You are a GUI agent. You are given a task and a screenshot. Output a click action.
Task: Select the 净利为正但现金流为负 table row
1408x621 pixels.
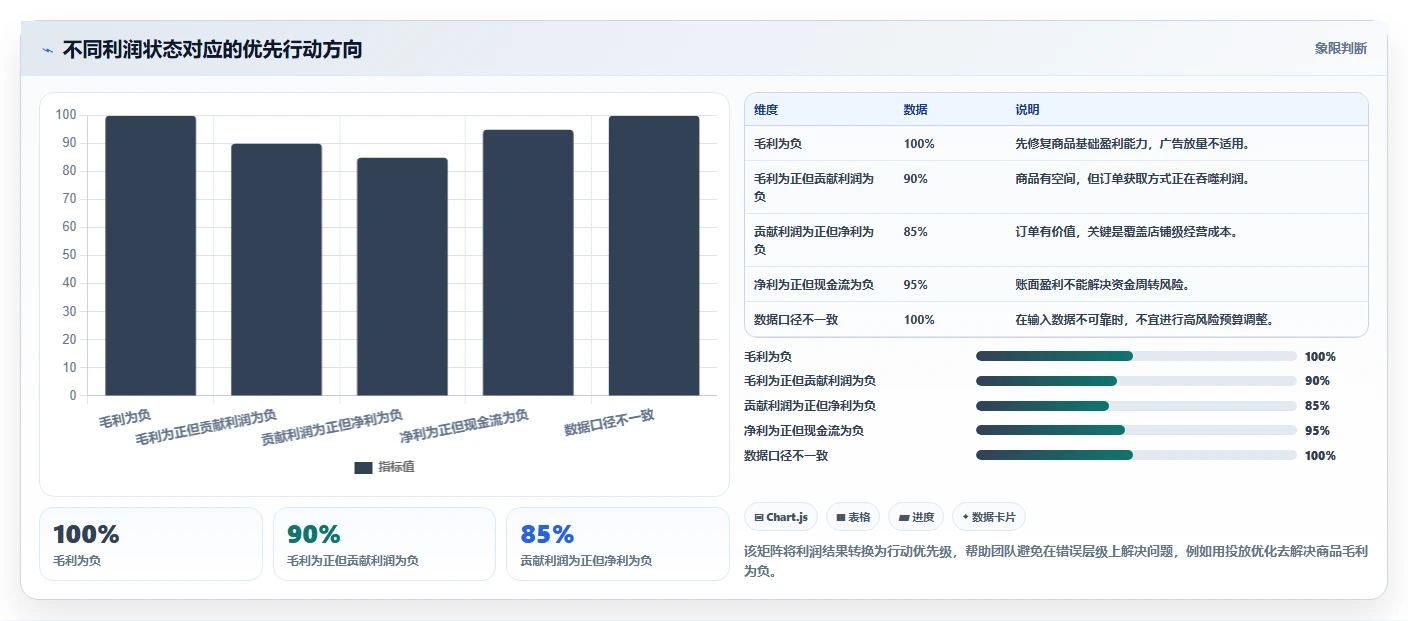(1056, 284)
